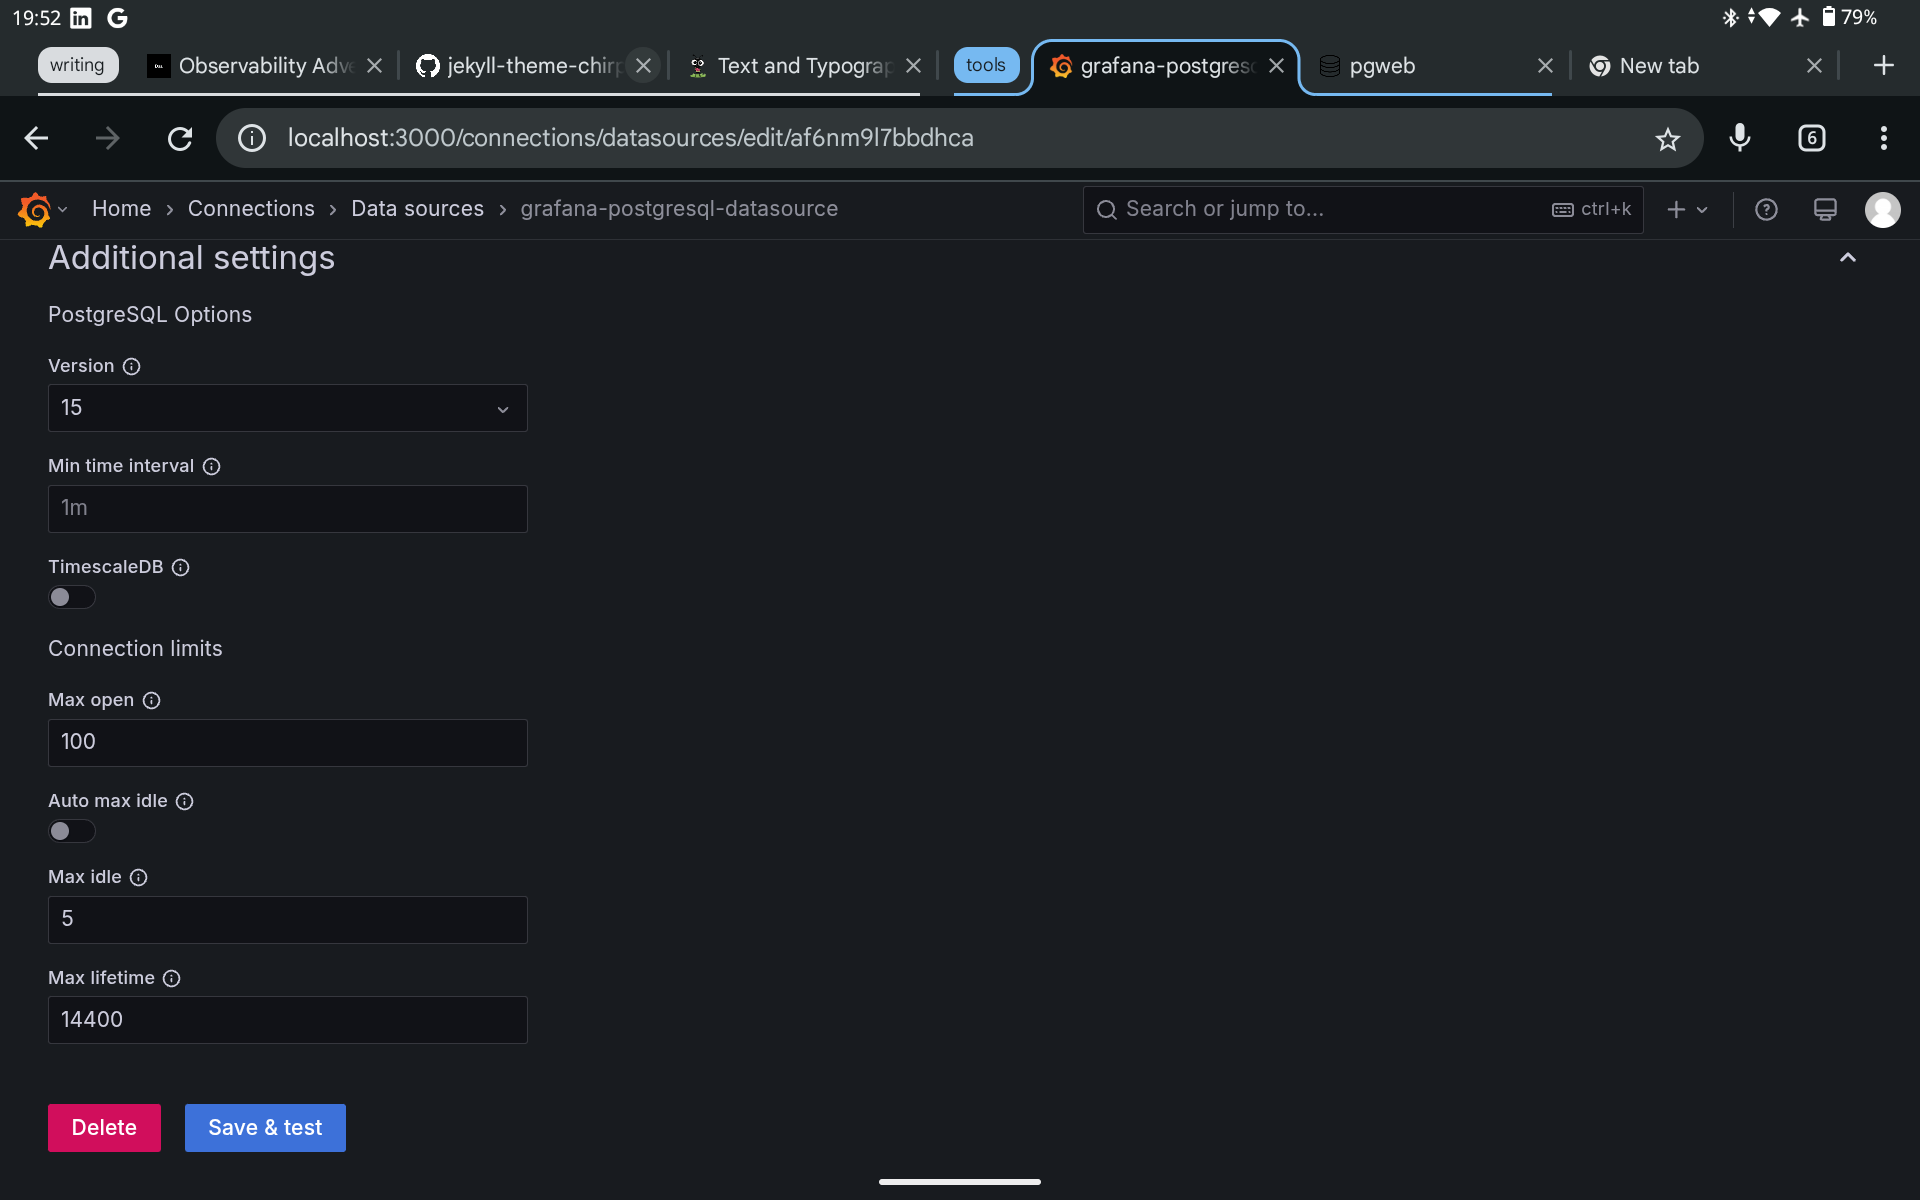This screenshot has width=1920, height=1200.
Task: Open the add new resource chevron dropdown
Action: click(x=1702, y=210)
